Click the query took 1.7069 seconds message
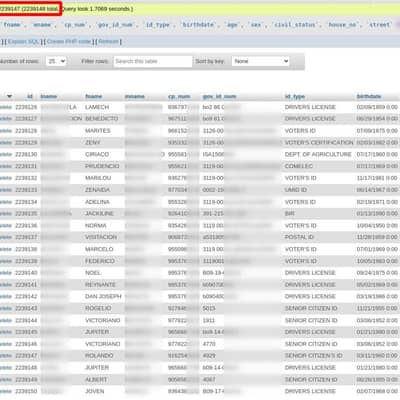Viewport: 400px width, 400px height. [x=97, y=9]
